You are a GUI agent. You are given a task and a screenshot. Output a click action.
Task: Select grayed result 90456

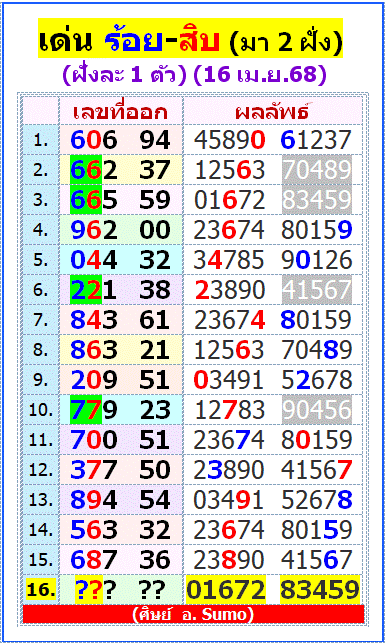click(x=317, y=410)
